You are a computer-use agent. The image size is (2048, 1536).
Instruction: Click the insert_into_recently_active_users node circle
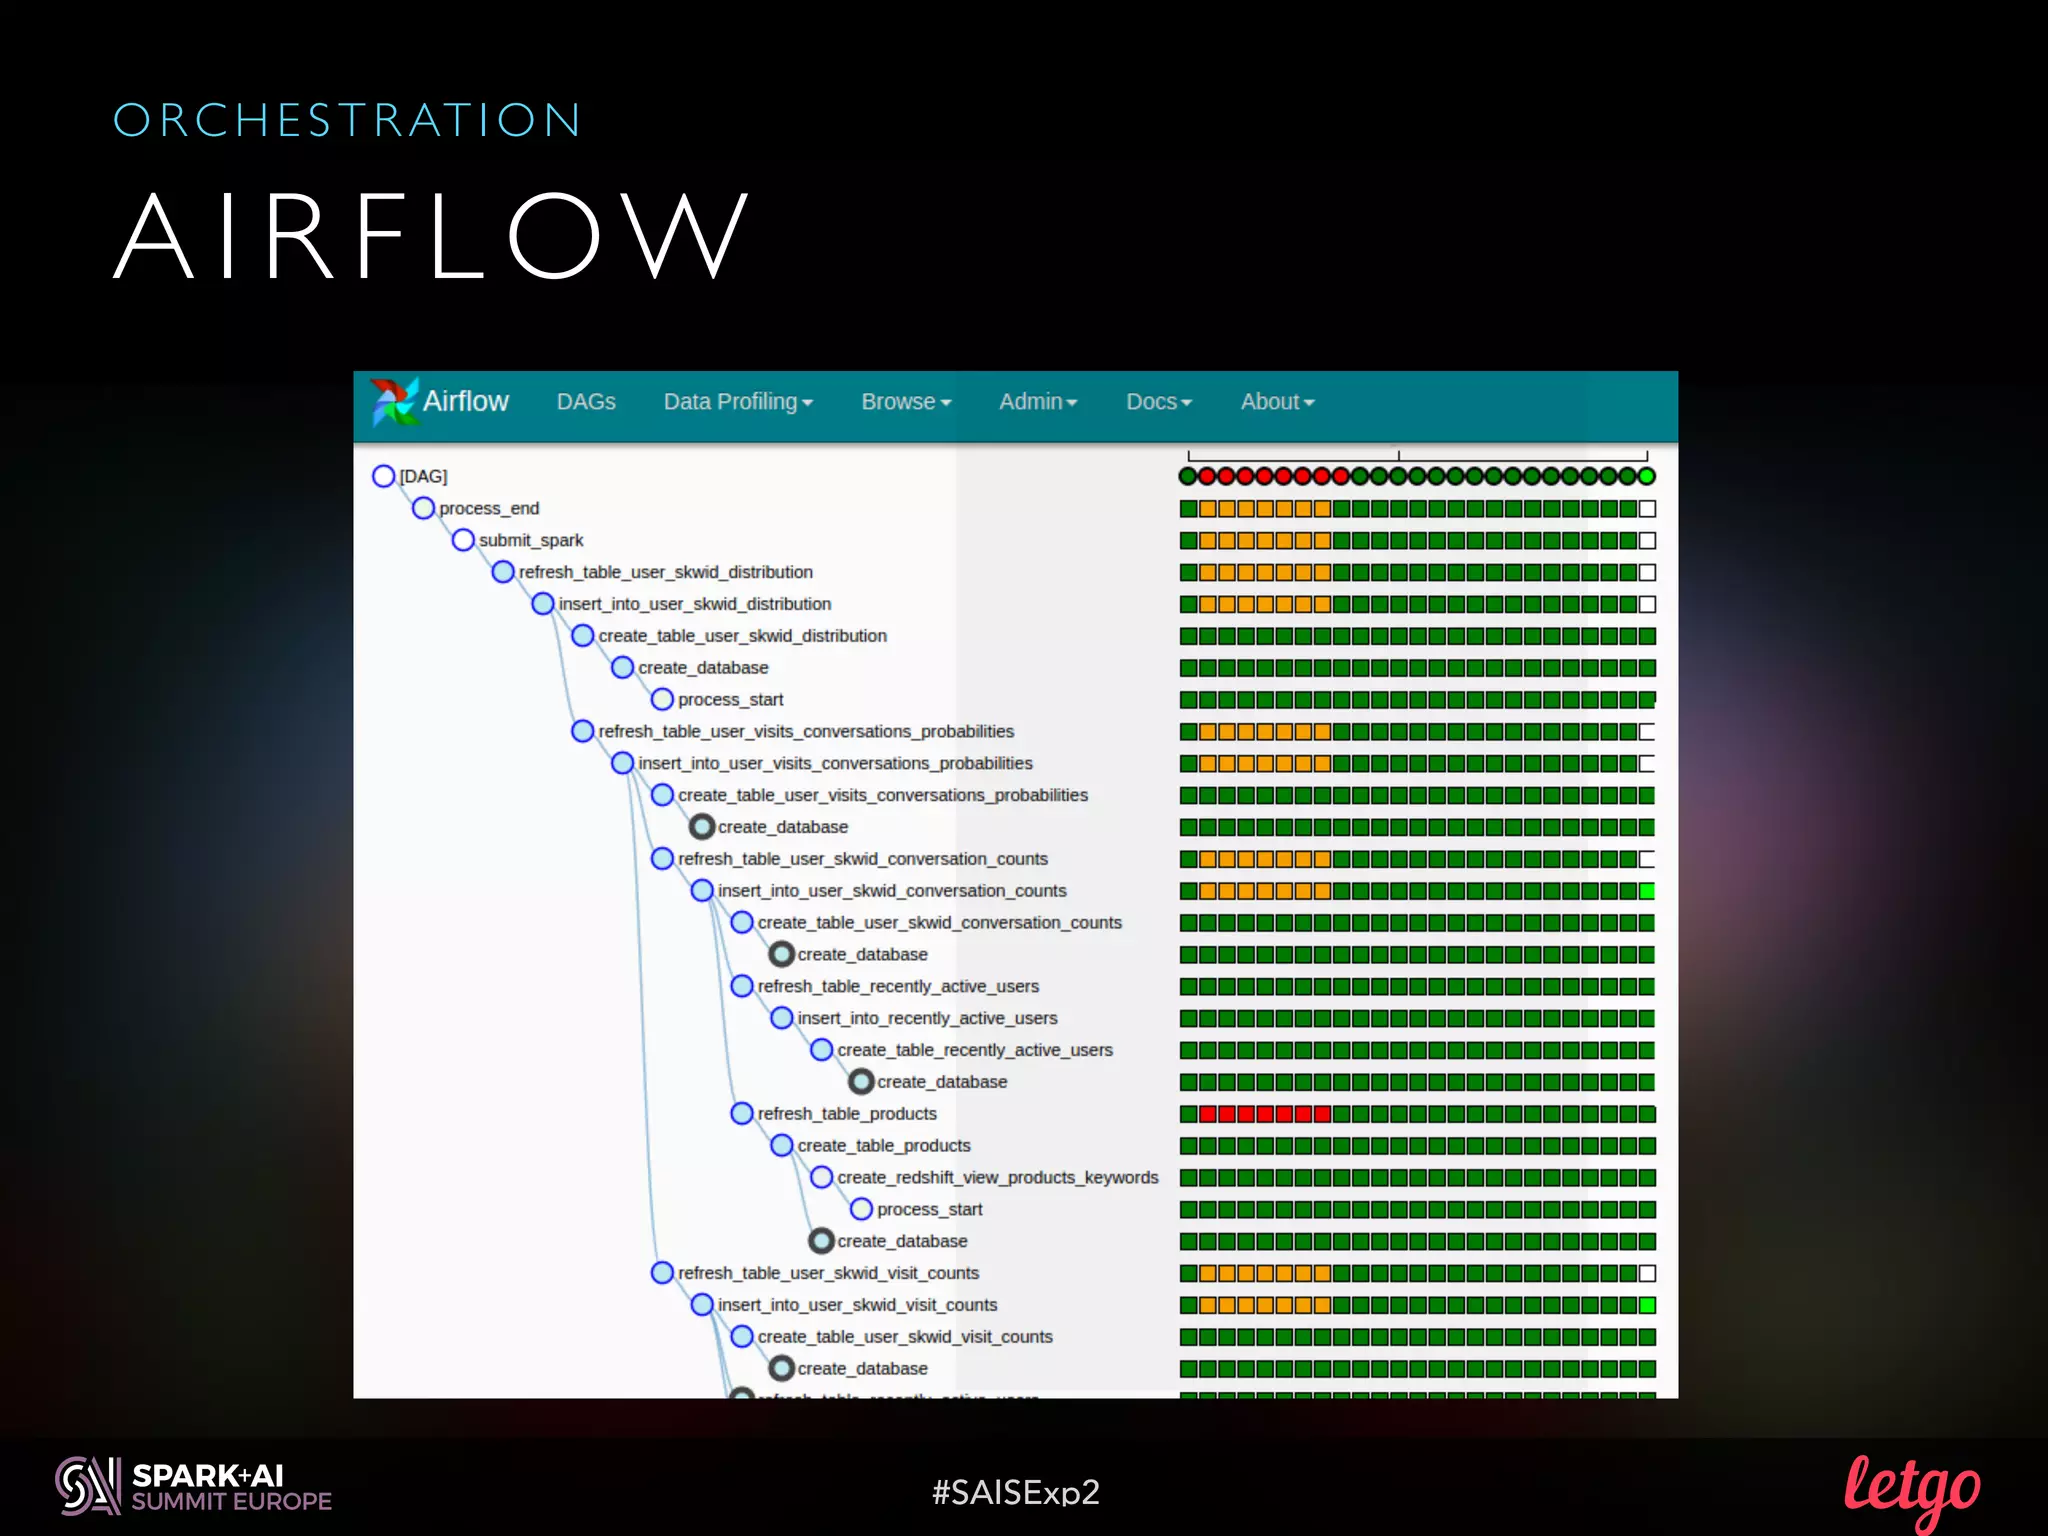782,1018
